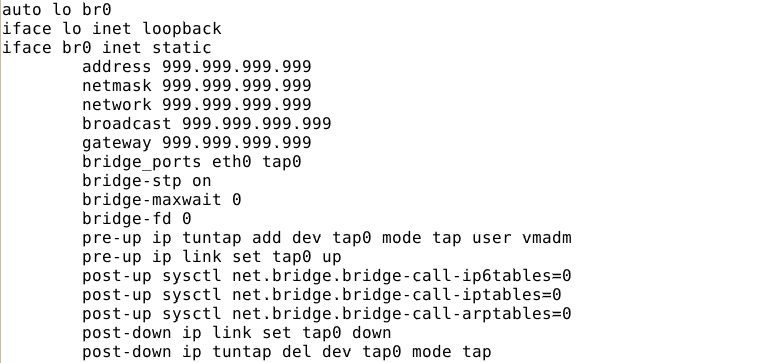Image resolution: width=783 pixels, height=363 pixels.
Task: Click 'eth0' in bridge_ports line
Action: pyautogui.click(x=232, y=162)
